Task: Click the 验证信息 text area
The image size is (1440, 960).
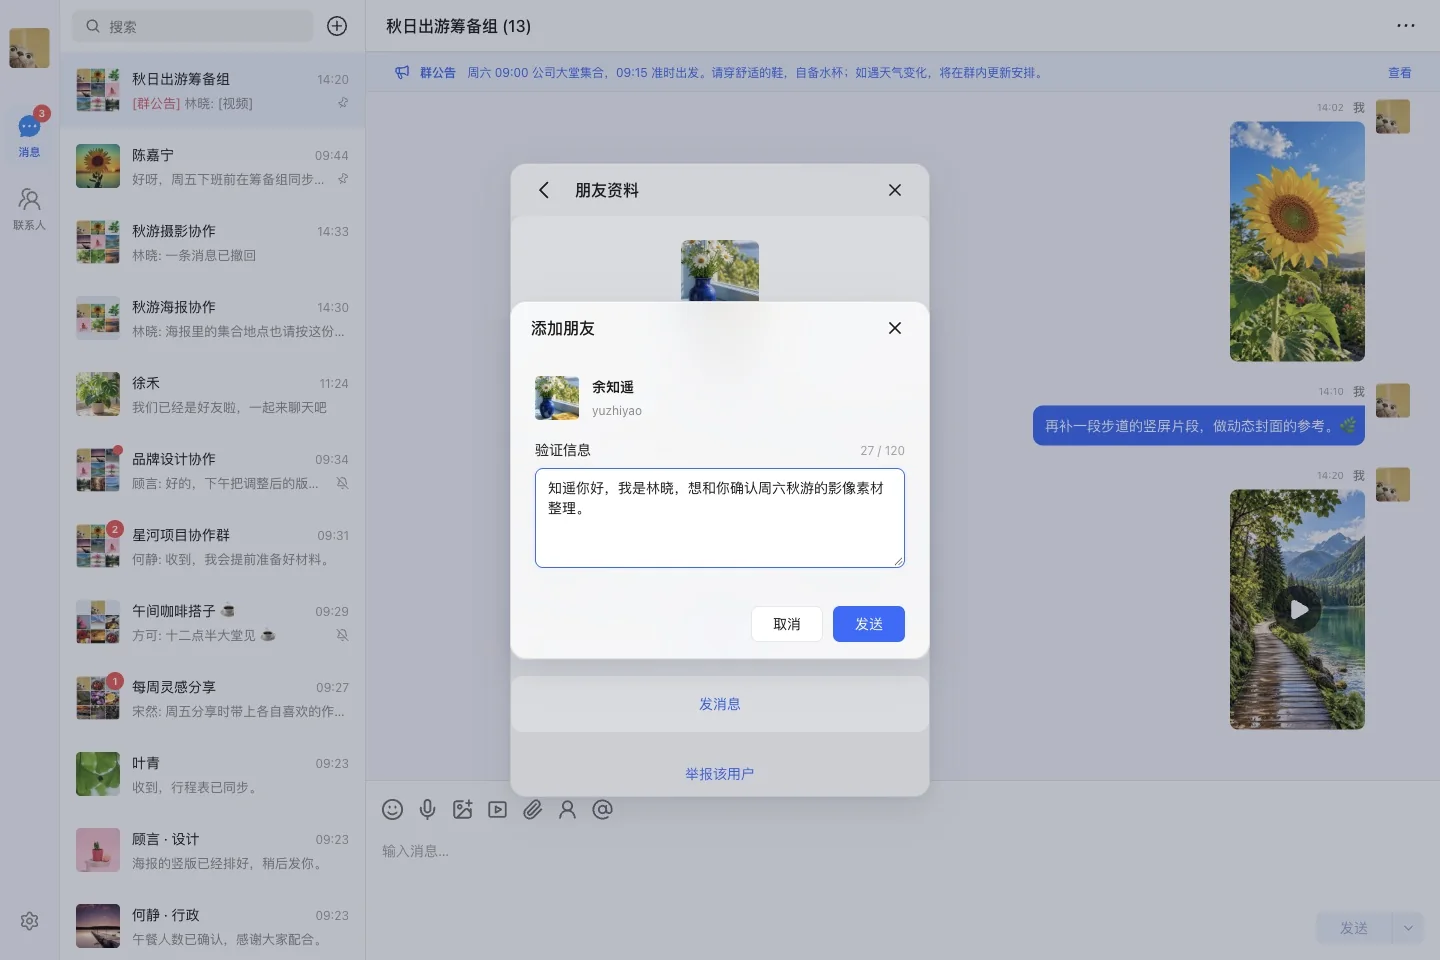Action: click(x=720, y=518)
